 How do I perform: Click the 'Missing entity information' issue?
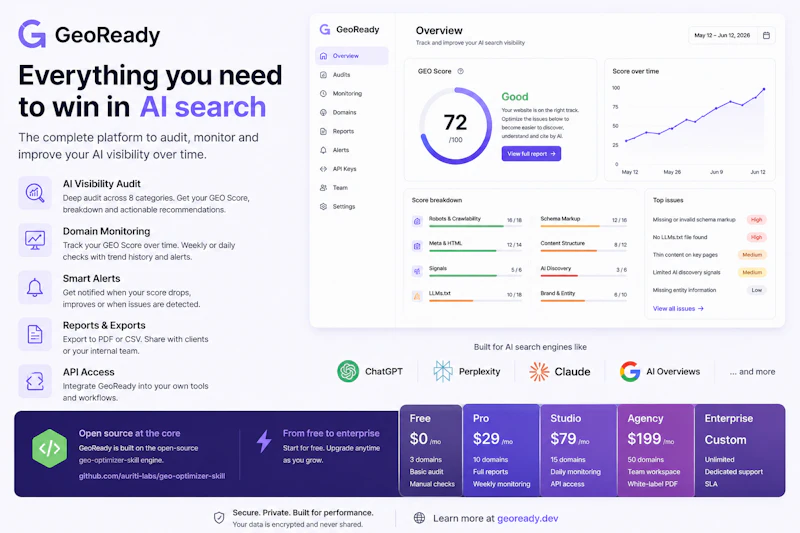[684, 290]
